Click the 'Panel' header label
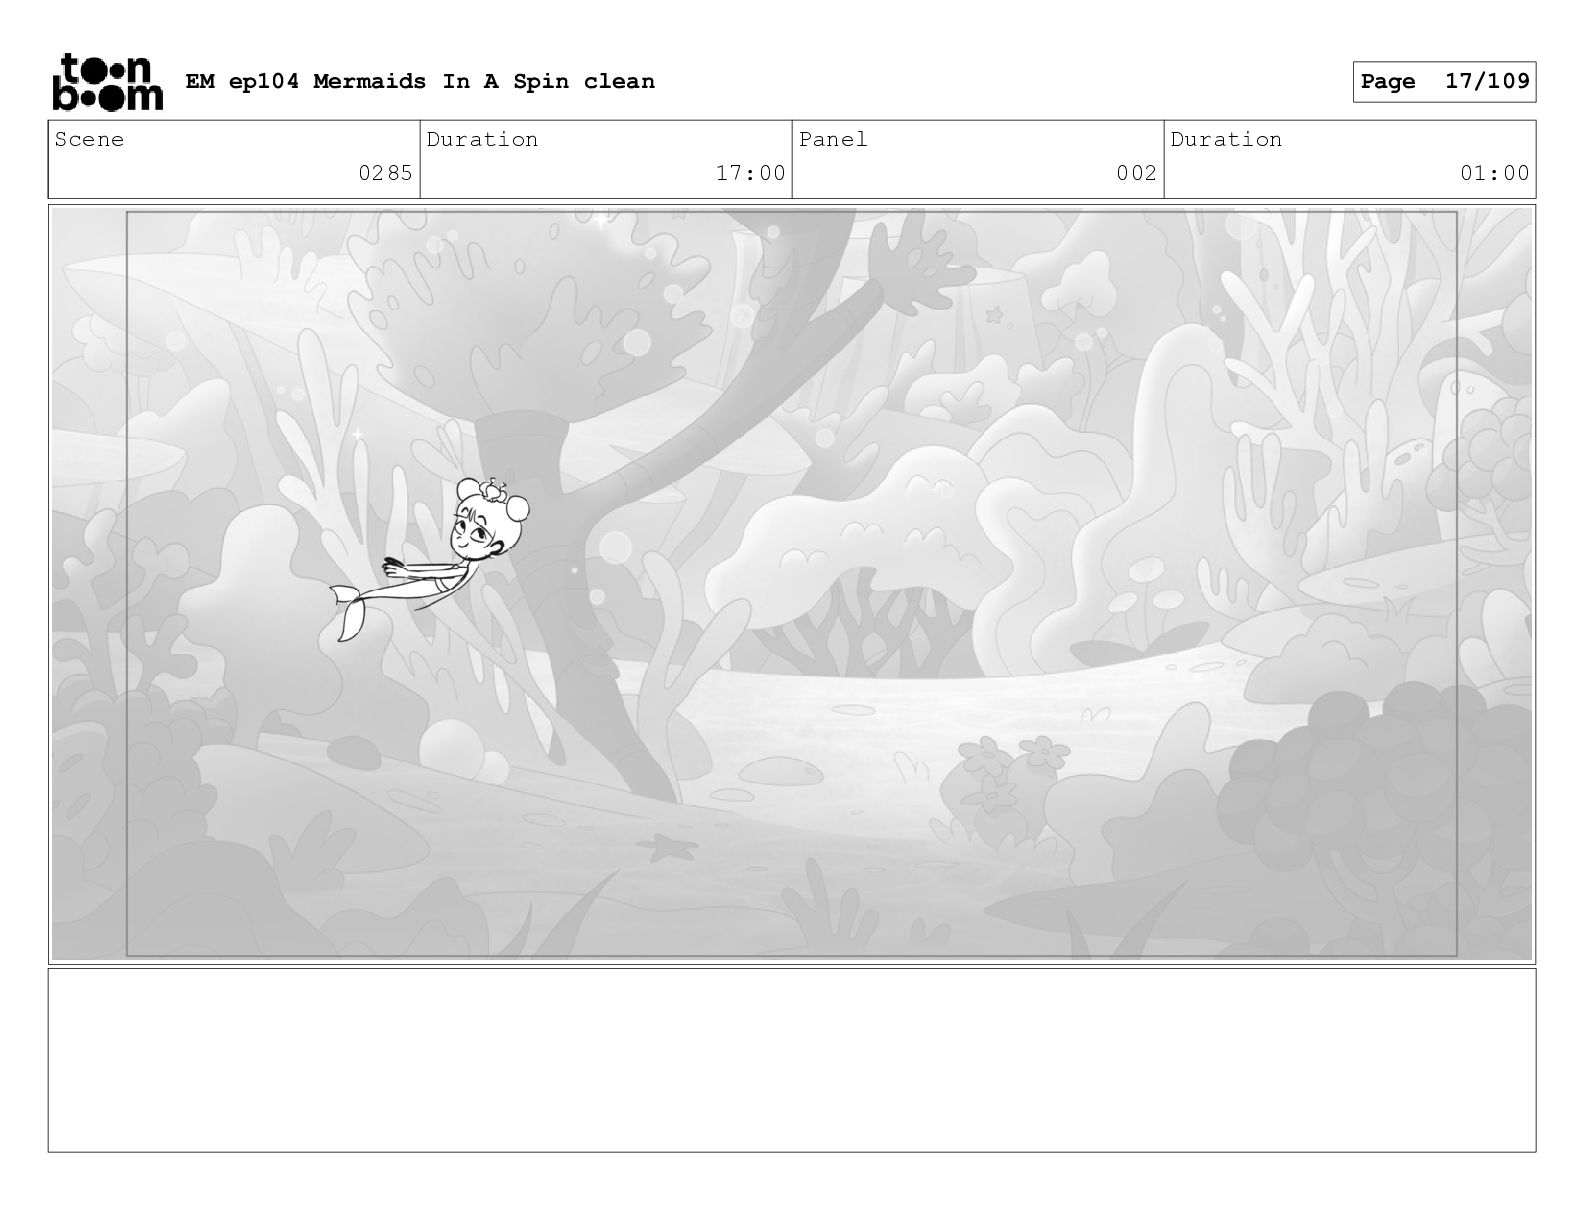Screen dimensions: 1584x1224 [x=833, y=139]
